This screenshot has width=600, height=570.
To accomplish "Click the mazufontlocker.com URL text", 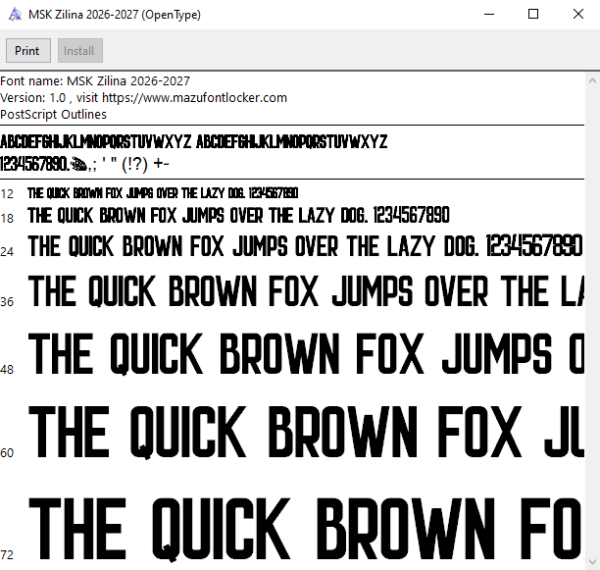I will point(194,98).
